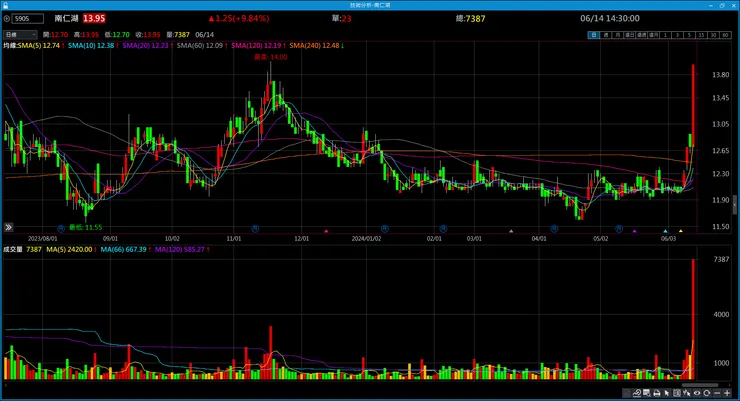740x401 pixels.
Task: Click the purple triangle marker after 05/02
Action: click(634, 231)
